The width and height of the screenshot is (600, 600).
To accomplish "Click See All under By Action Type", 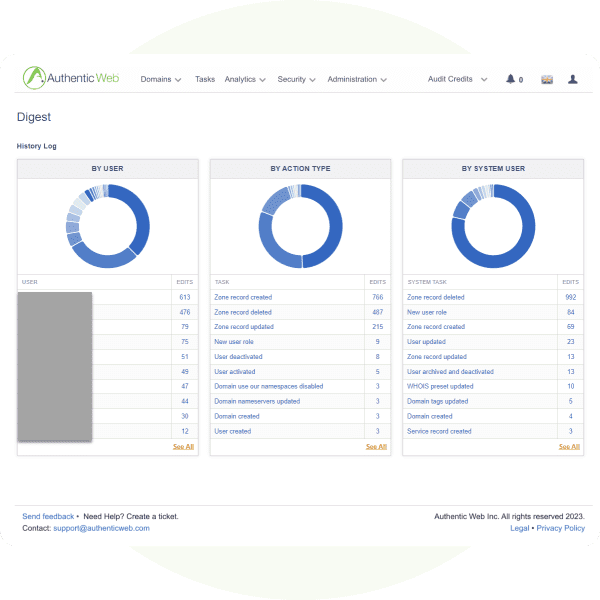I will tap(376, 447).
